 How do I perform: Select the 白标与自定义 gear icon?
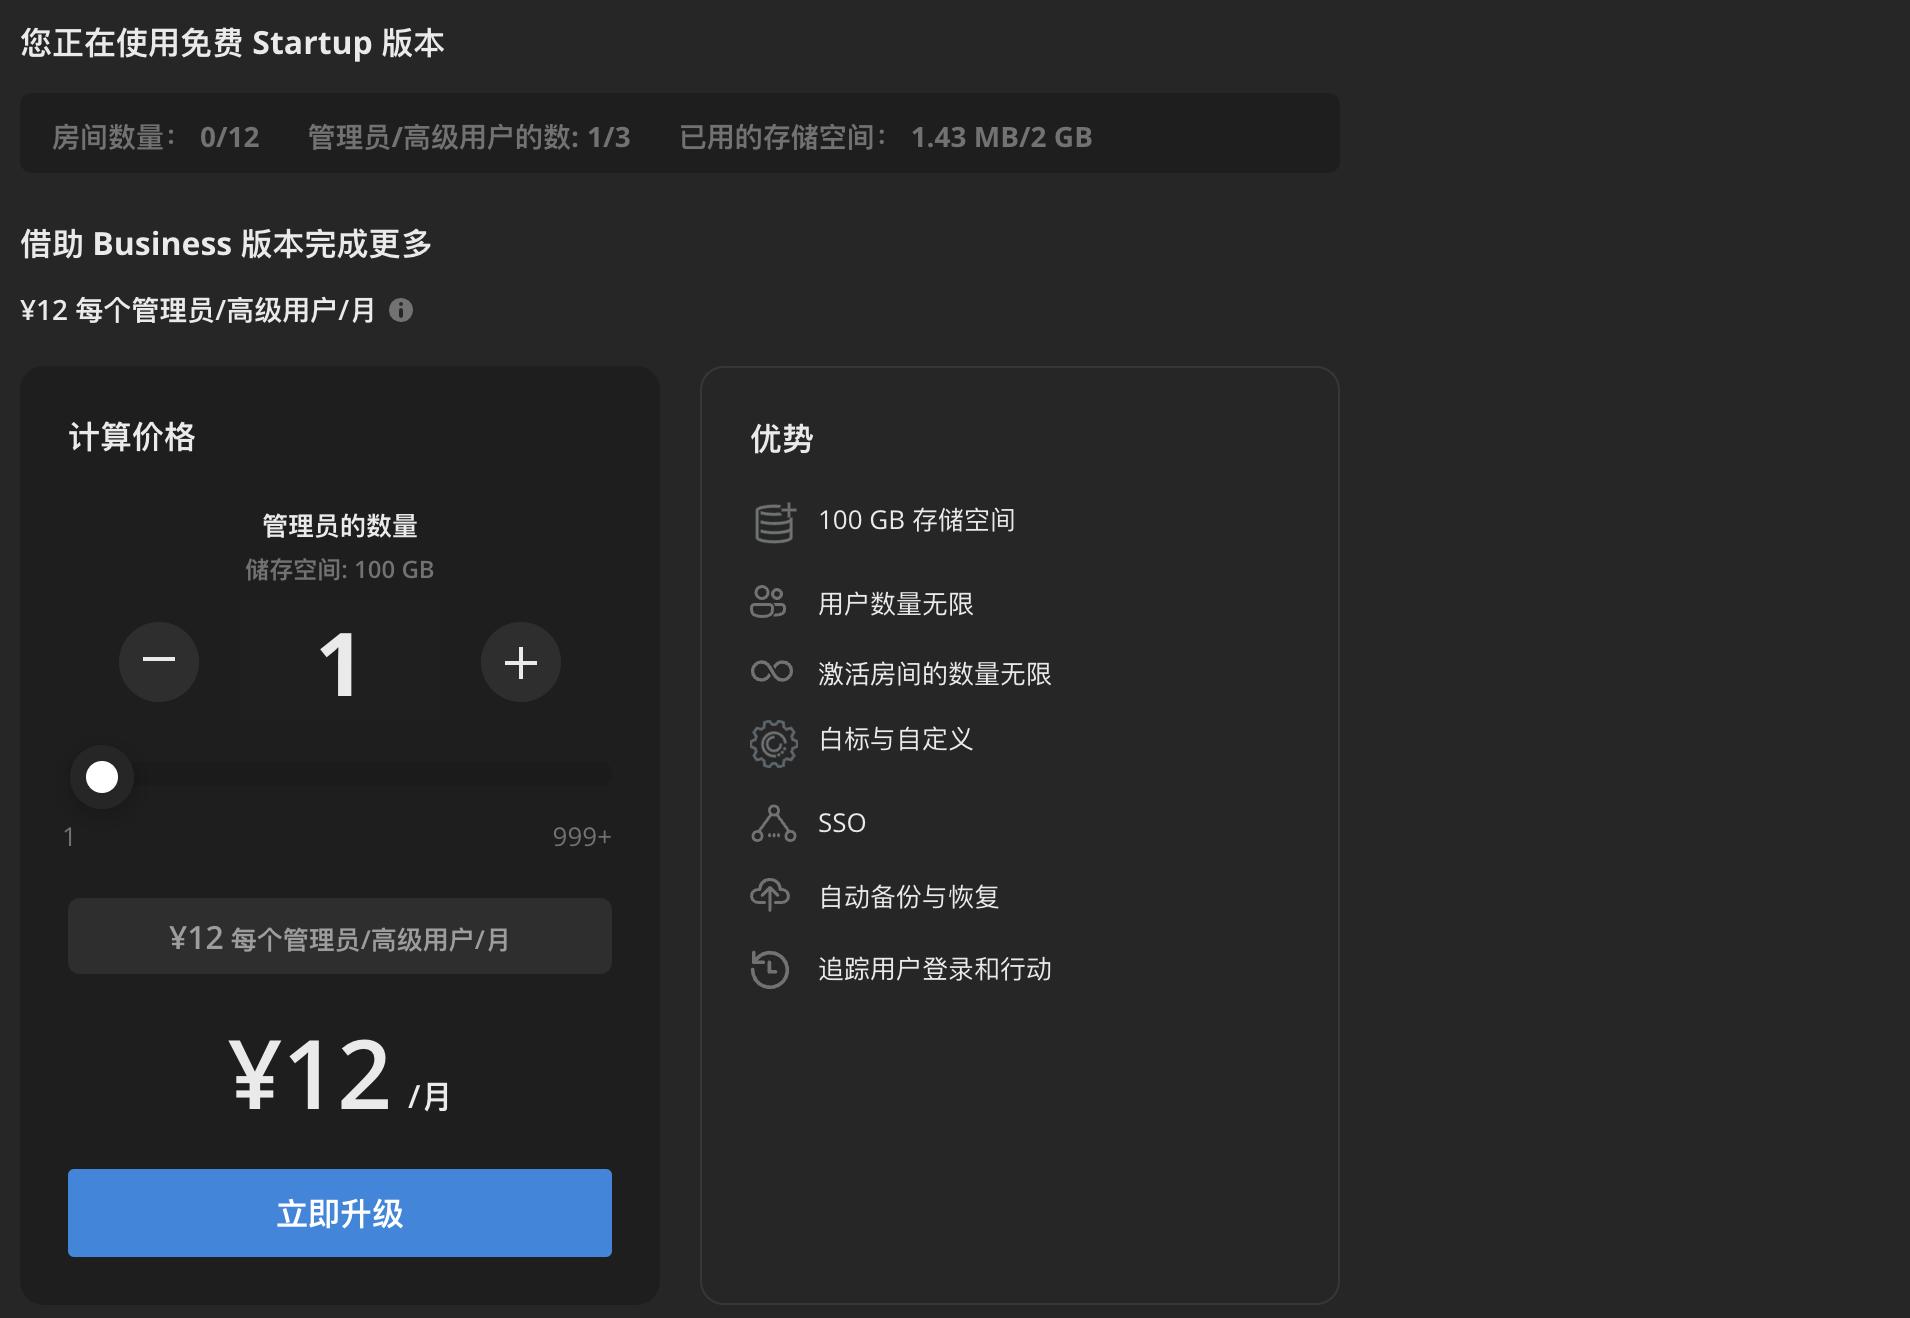coord(772,742)
